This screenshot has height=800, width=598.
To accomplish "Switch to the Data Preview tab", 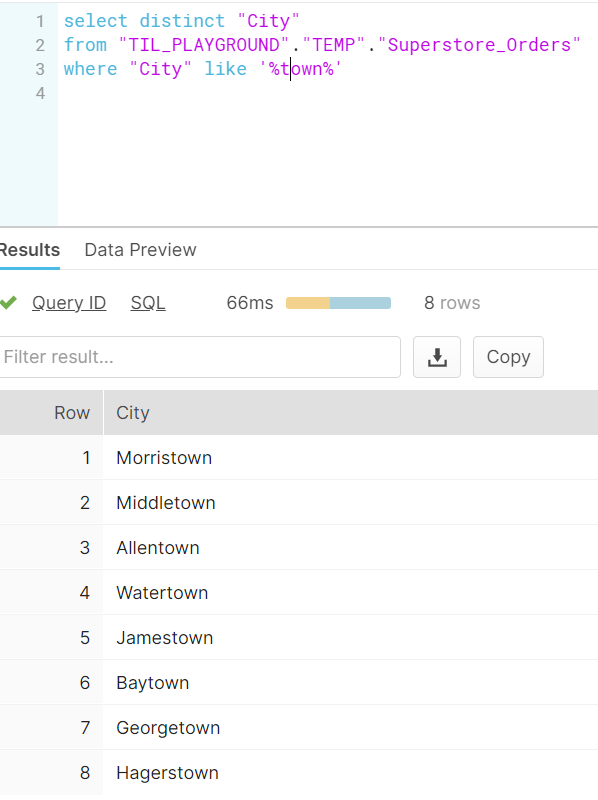I will coord(140,250).
